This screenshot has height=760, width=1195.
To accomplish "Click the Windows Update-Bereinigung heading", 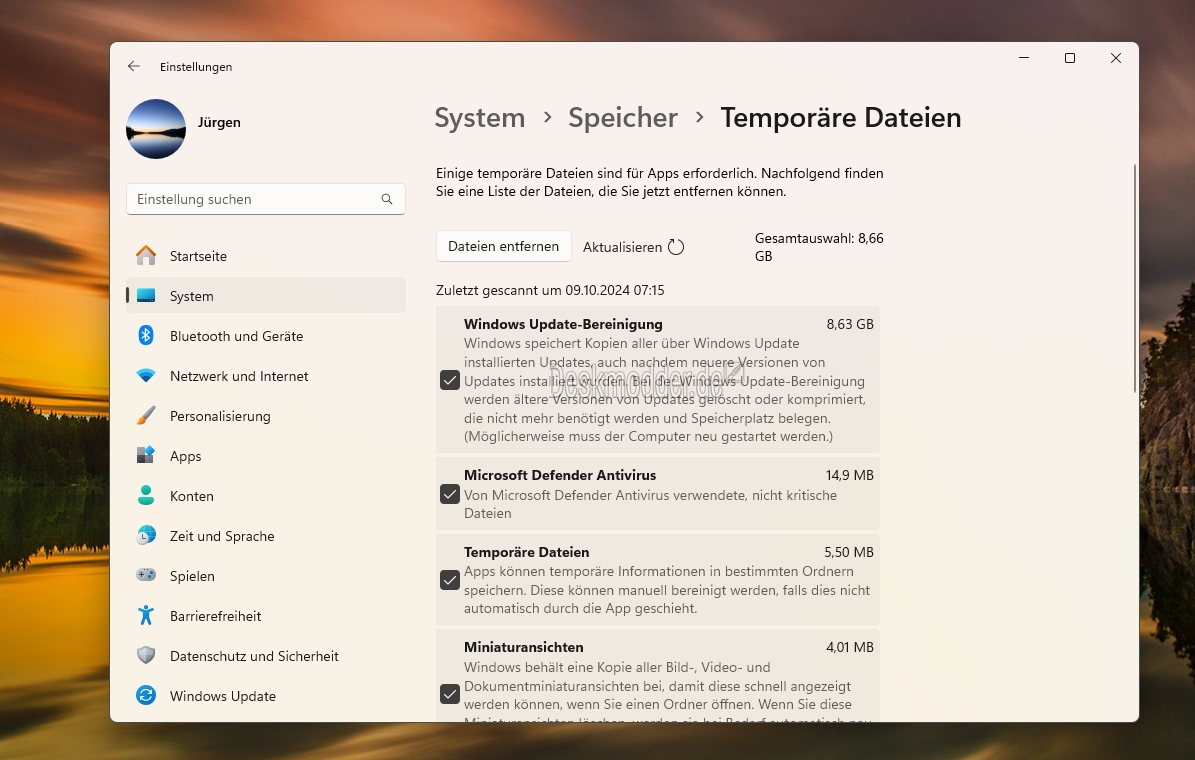I will pyautogui.click(x=563, y=324).
